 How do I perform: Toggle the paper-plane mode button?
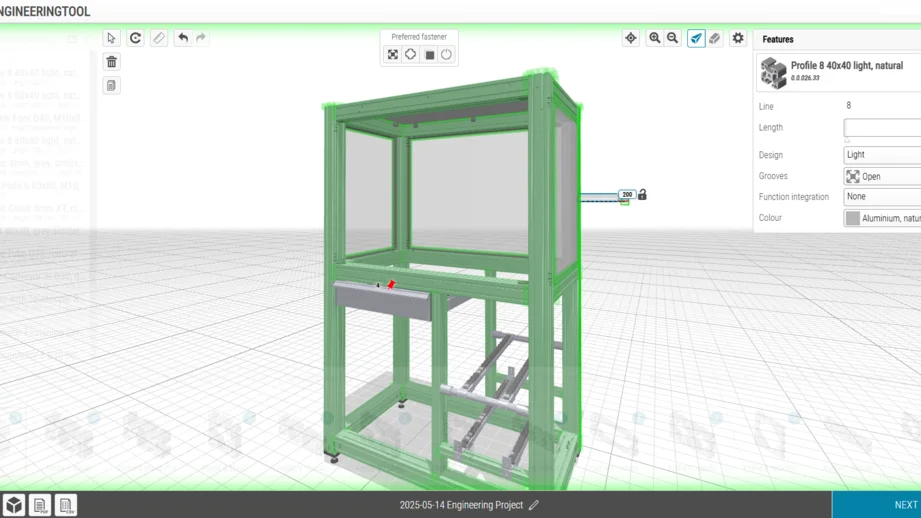[696, 38]
